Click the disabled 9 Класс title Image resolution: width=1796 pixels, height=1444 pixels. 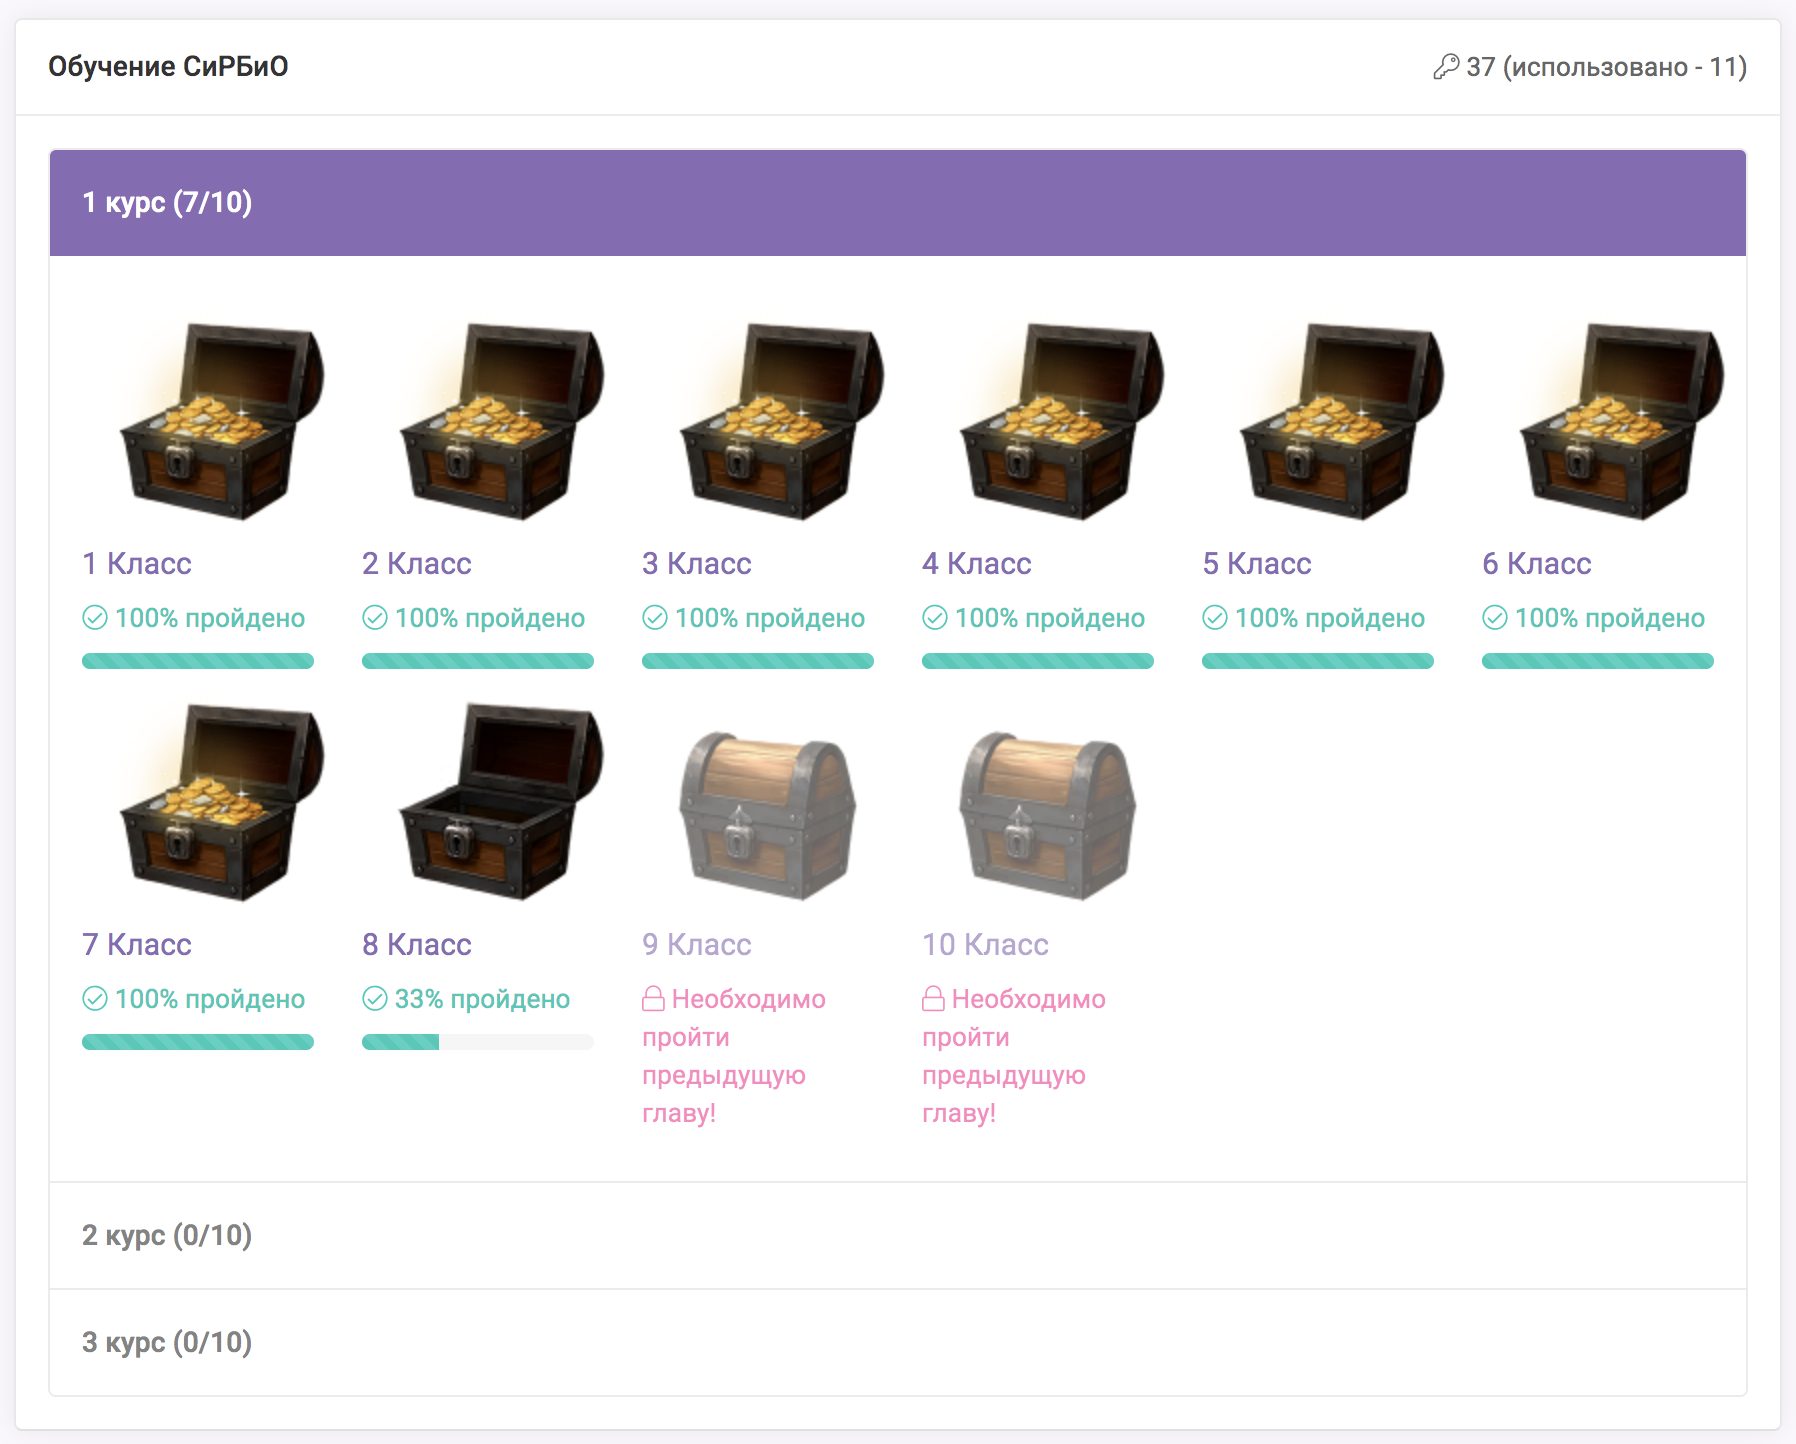click(697, 945)
